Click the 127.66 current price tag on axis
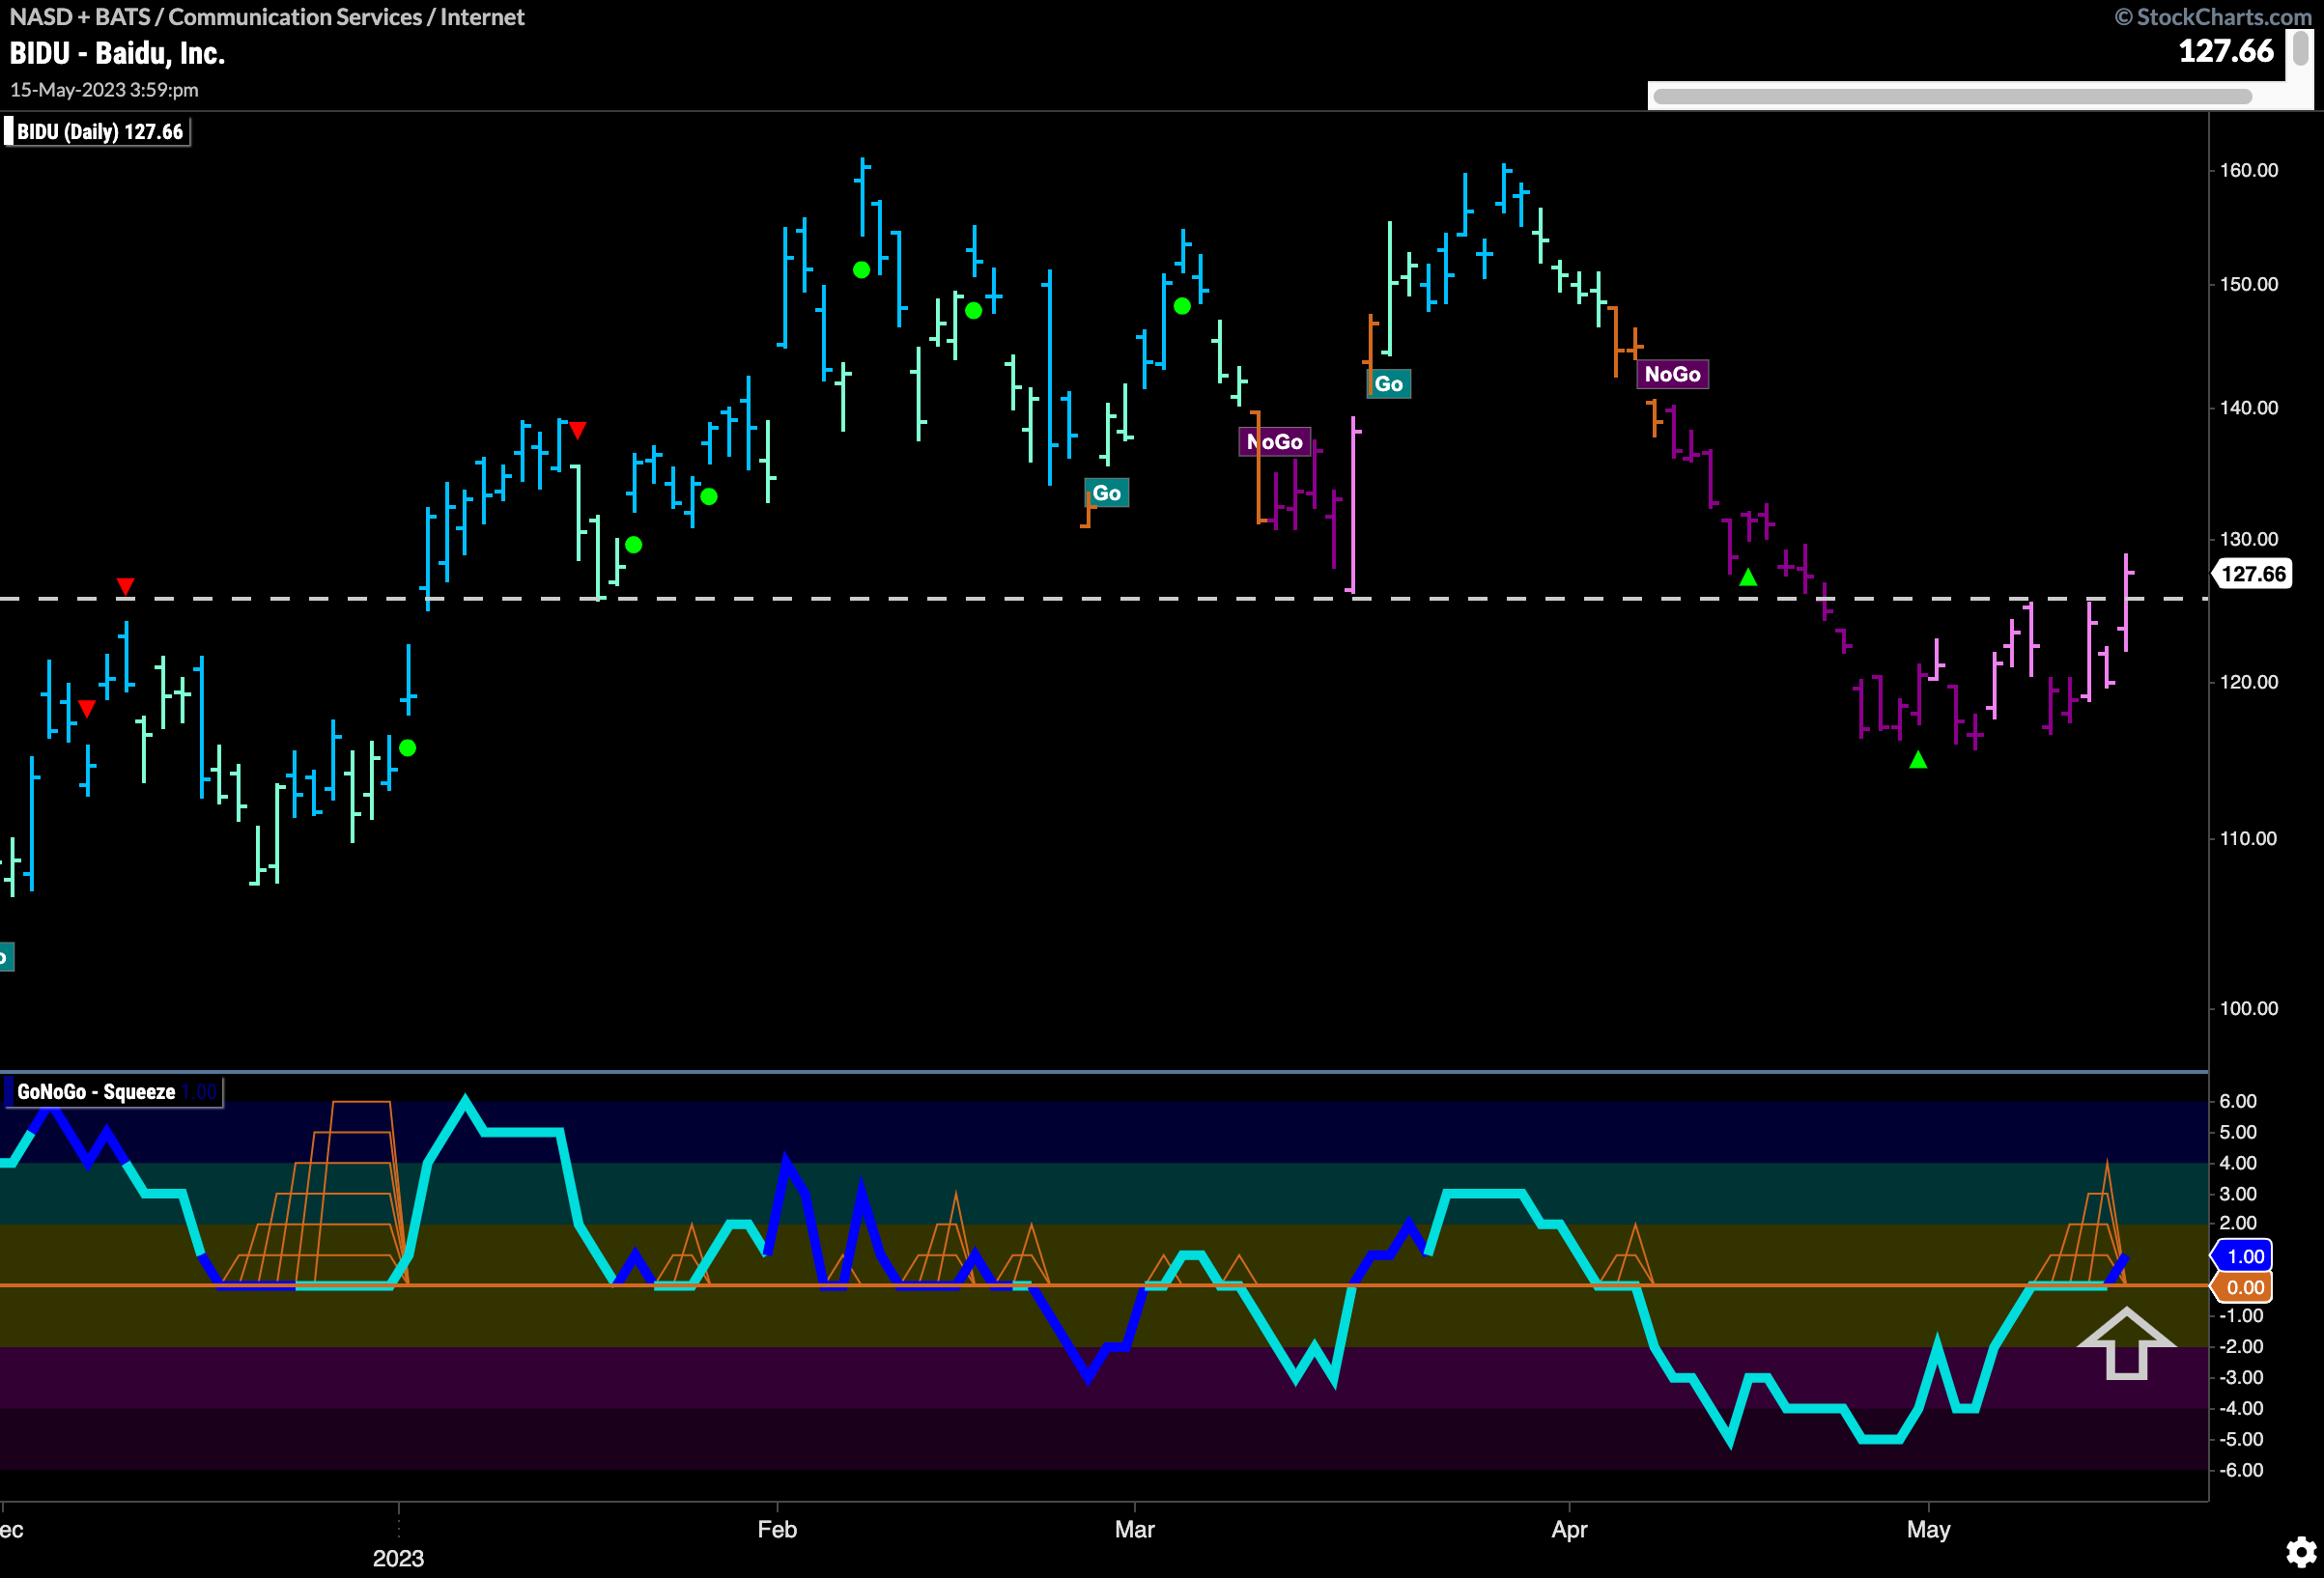This screenshot has width=2324, height=1578. [2251, 574]
